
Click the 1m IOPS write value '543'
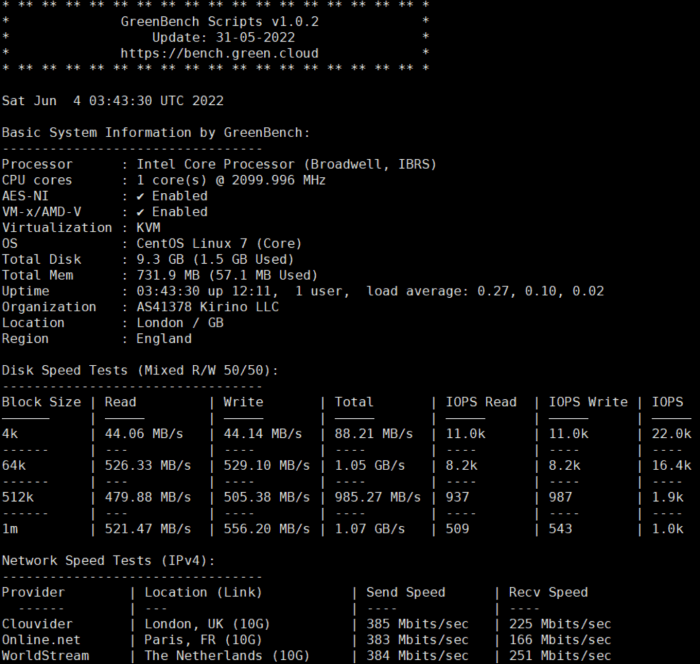pyautogui.click(x=560, y=529)
